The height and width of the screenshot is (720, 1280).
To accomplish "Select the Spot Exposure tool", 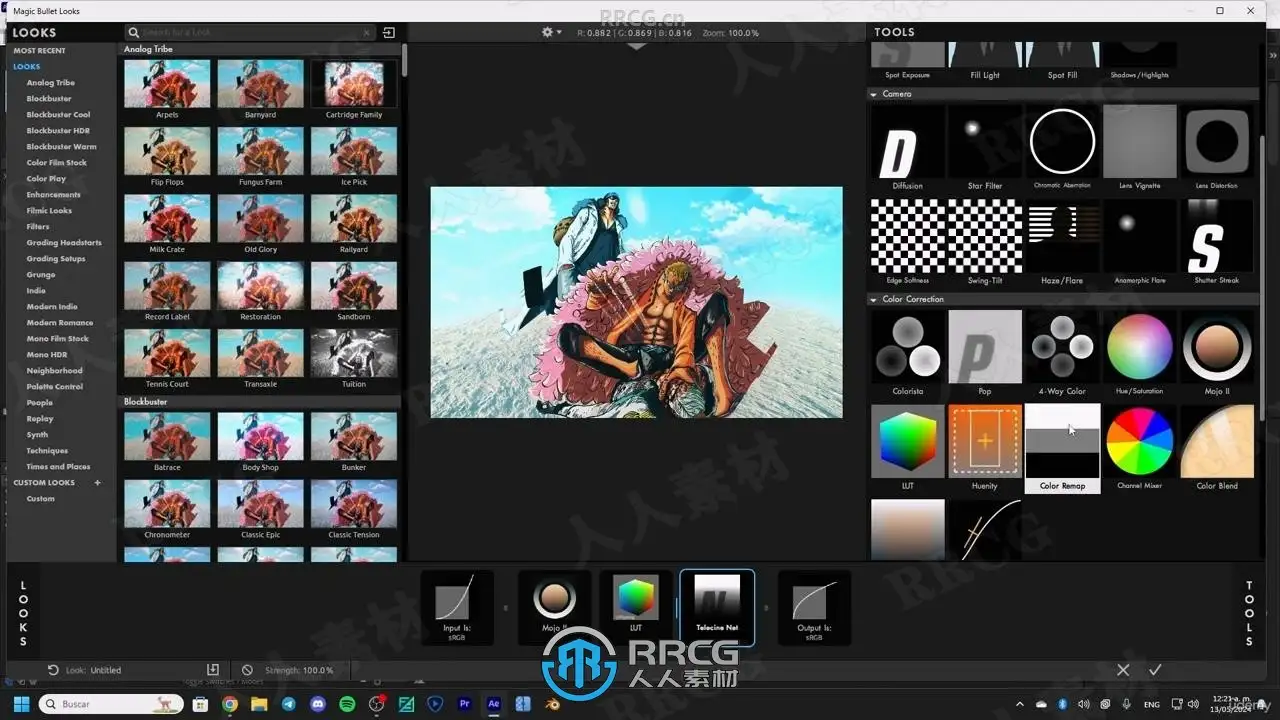I will point(907,61).
